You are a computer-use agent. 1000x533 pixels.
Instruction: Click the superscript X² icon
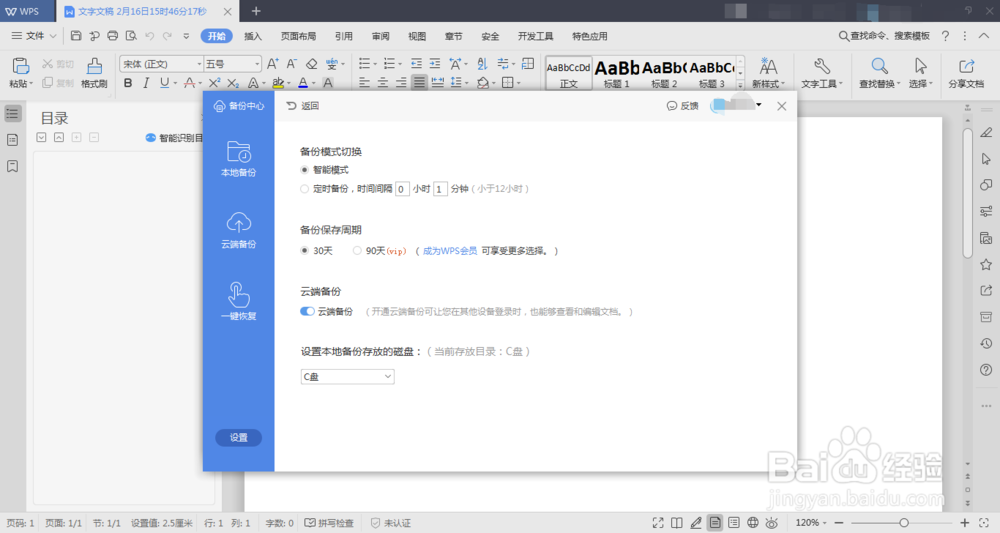214,83
